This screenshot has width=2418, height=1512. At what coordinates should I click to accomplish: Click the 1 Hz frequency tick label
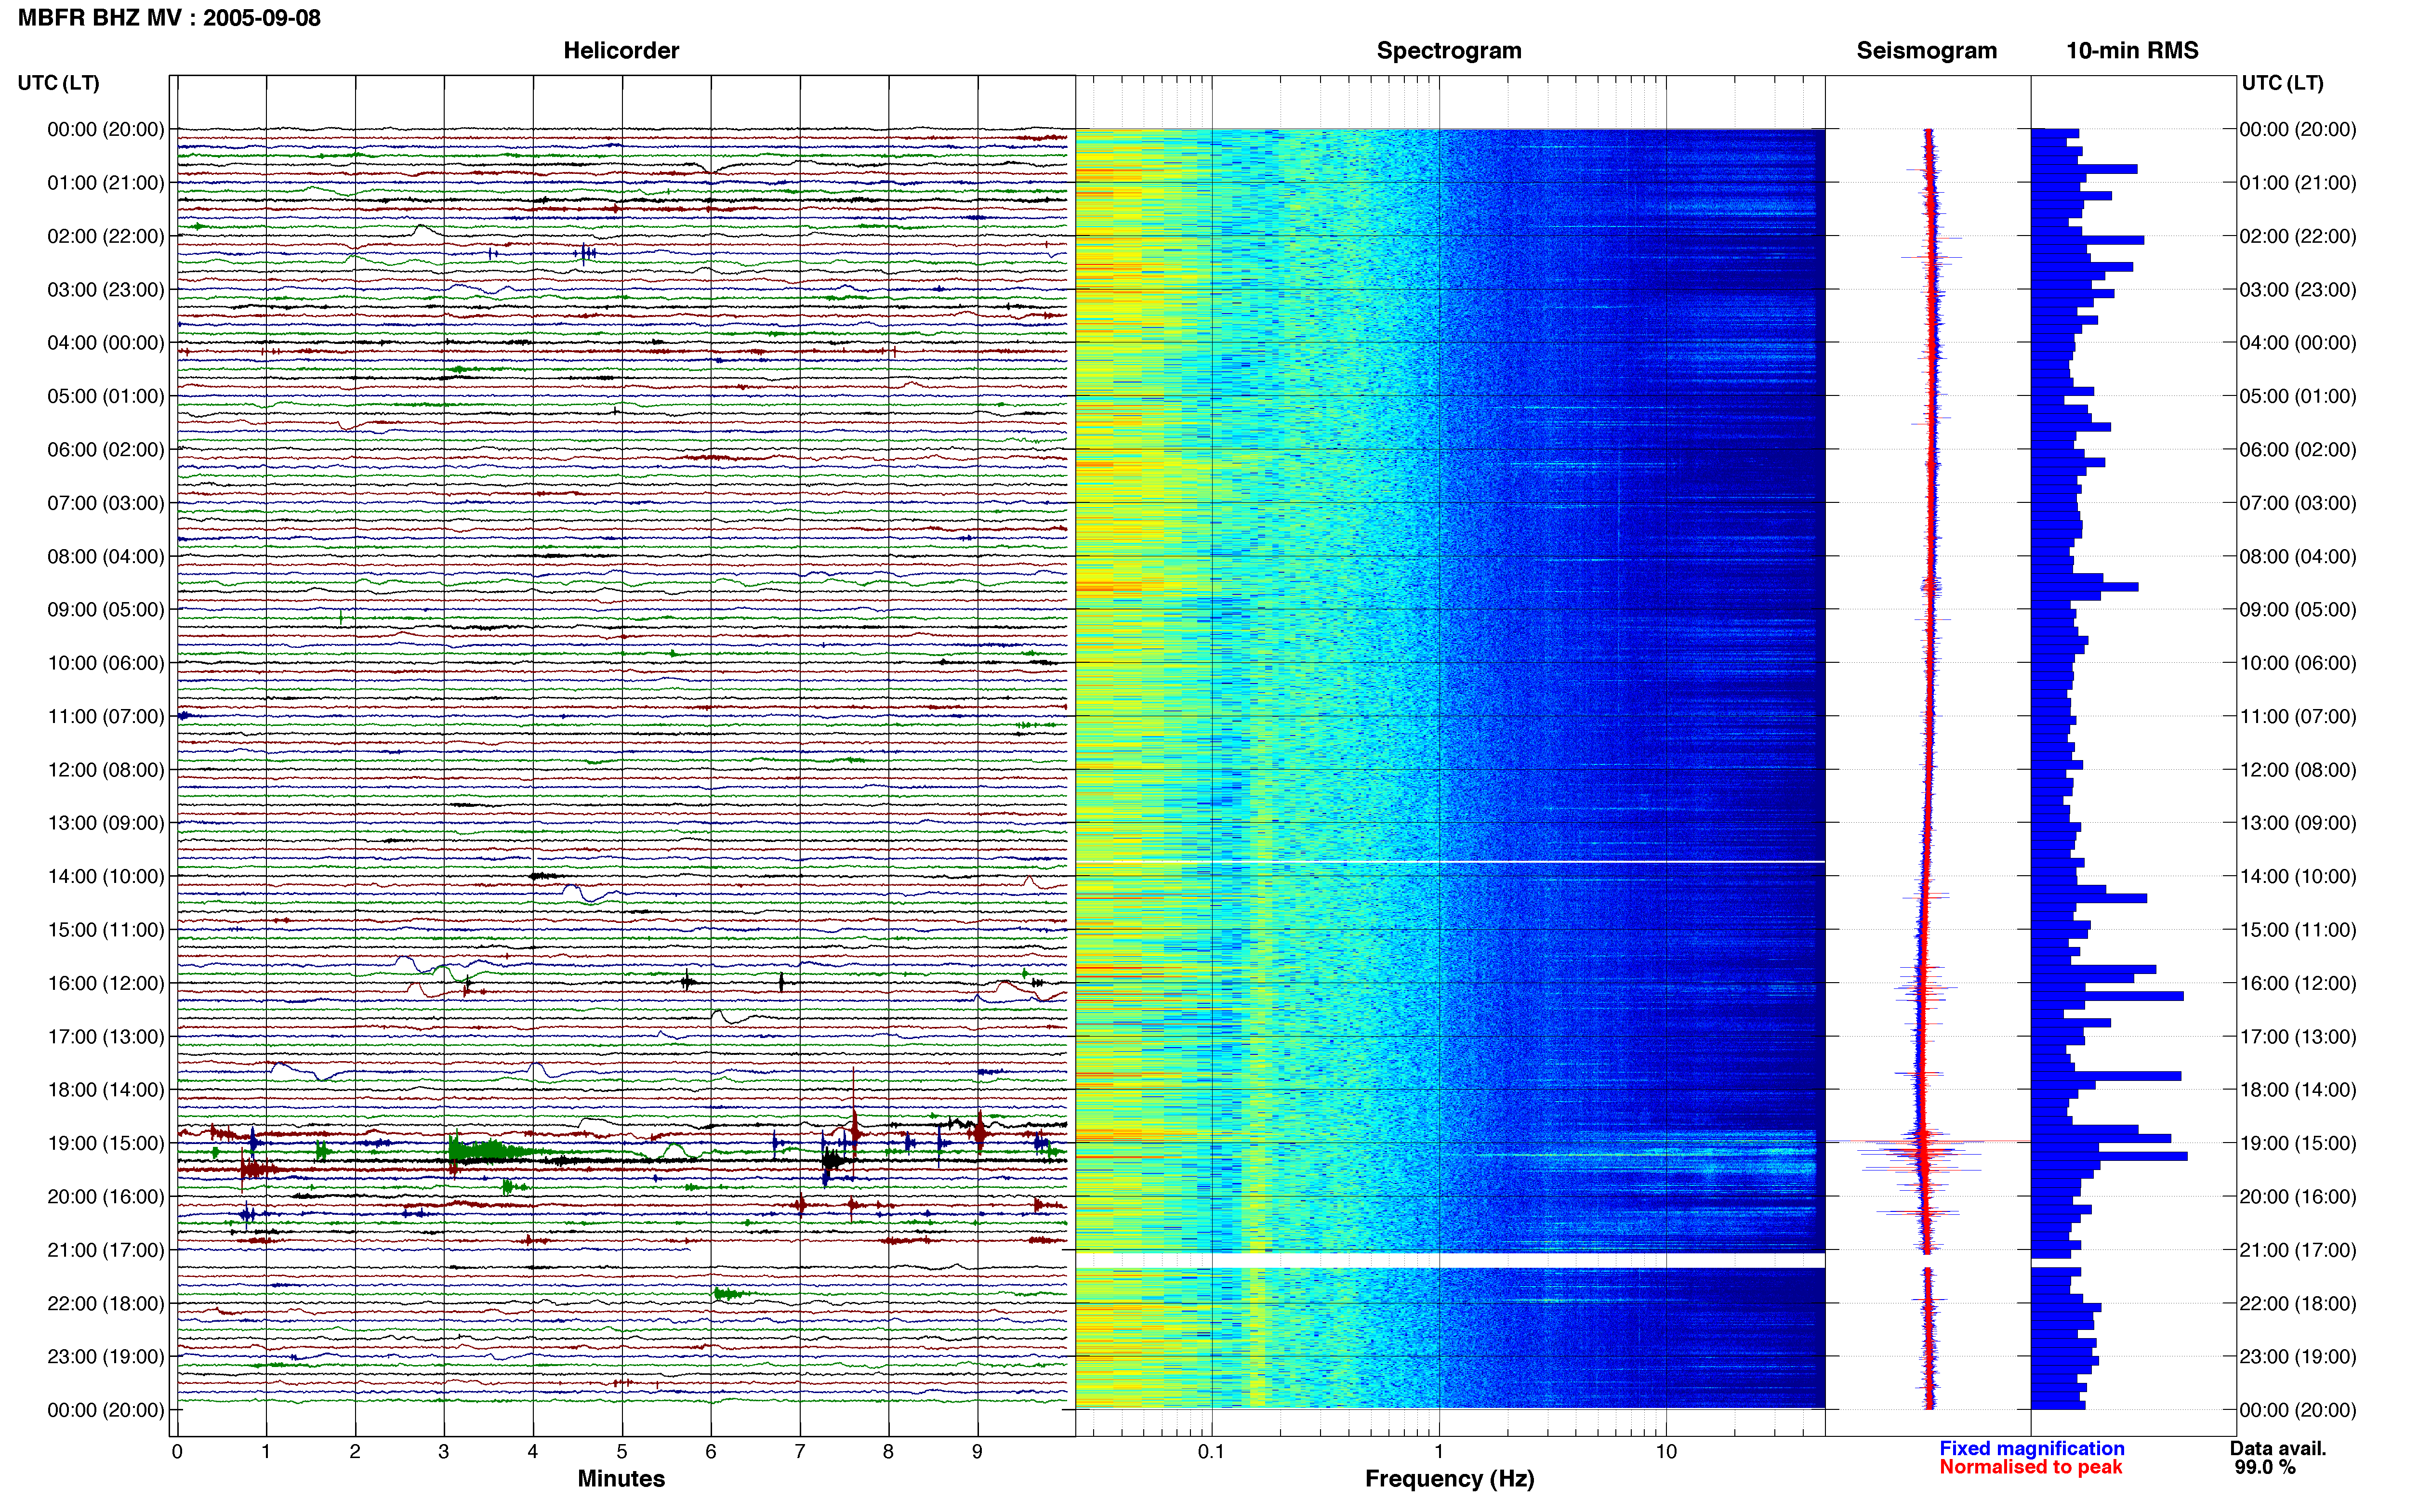point(1439,1452)
